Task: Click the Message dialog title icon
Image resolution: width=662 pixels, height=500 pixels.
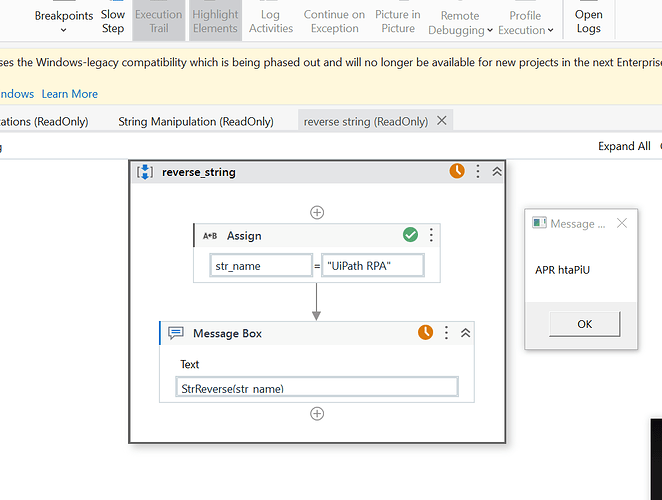Action: tap(539, 223)
